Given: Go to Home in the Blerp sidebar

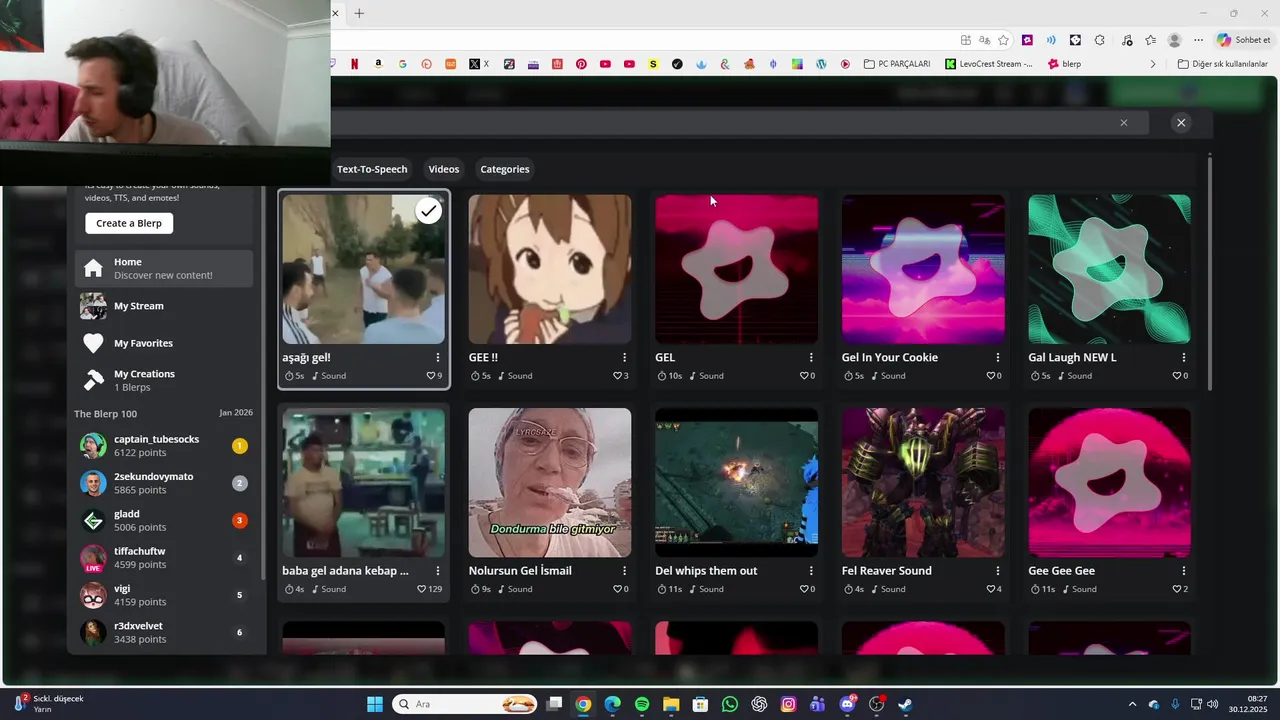Looking at the screenshot, I should (164, 268).
